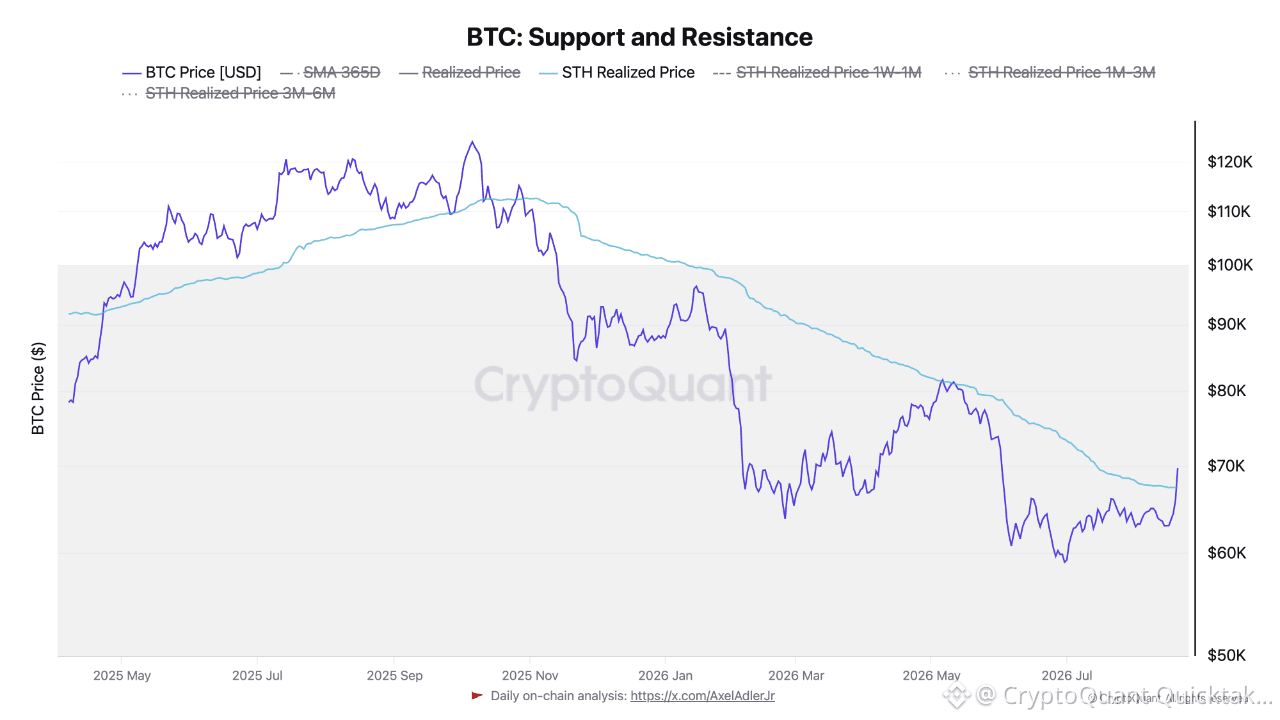
Task: Click the BTC Price ($) vertical axis title
Action: pos(39,388)
